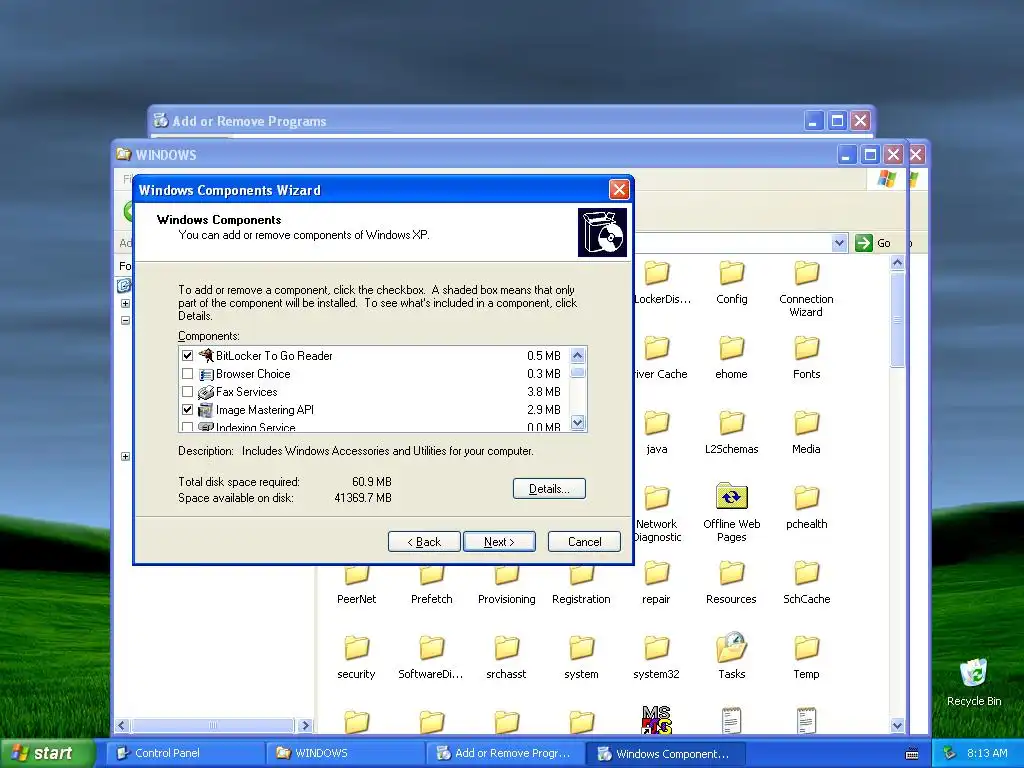Screen dimensions: 1024x768
Task: Click the clock showing 8:13 AM
Action: pos(987,753)
